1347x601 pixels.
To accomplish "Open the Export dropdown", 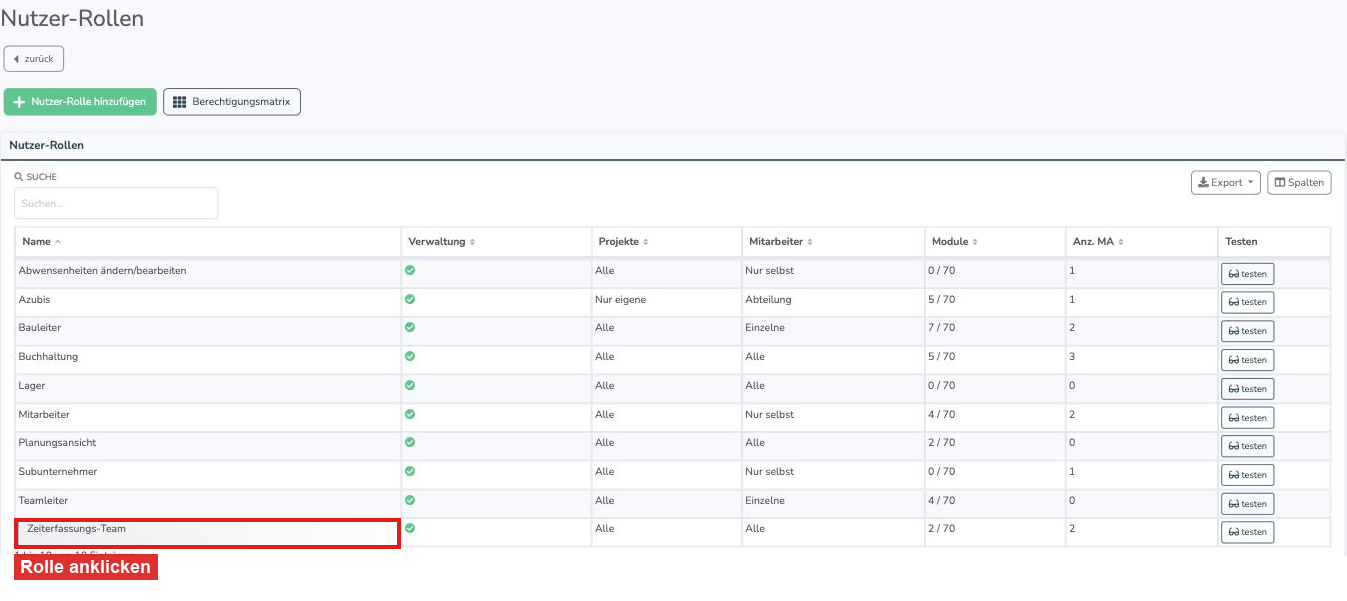I will (1225, 183).
